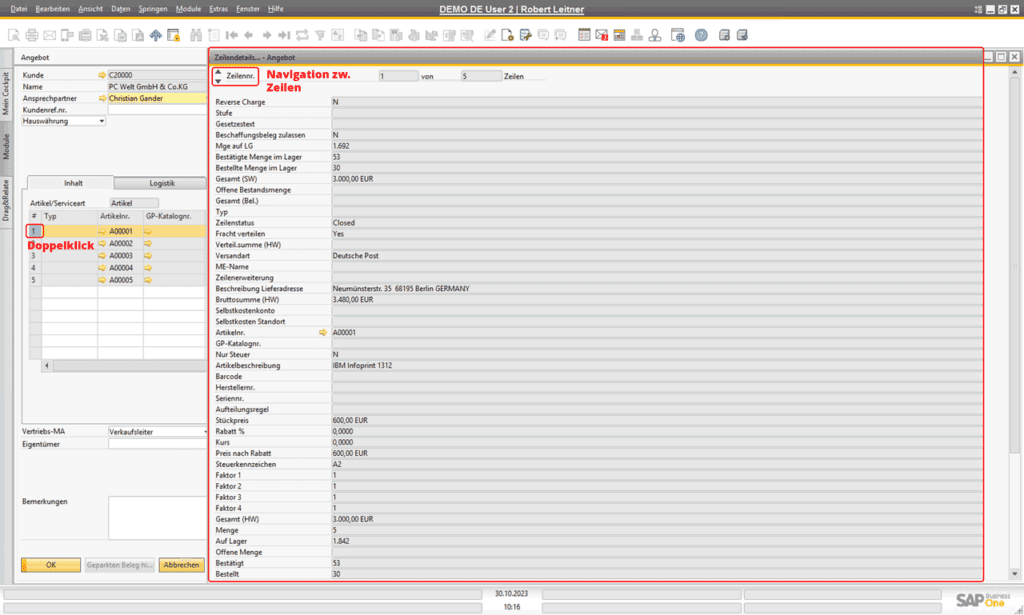The width and height of the screenshot is (1024, 615).
Task: Click the Refresh record toolbar icon
Action: [302, 35]
